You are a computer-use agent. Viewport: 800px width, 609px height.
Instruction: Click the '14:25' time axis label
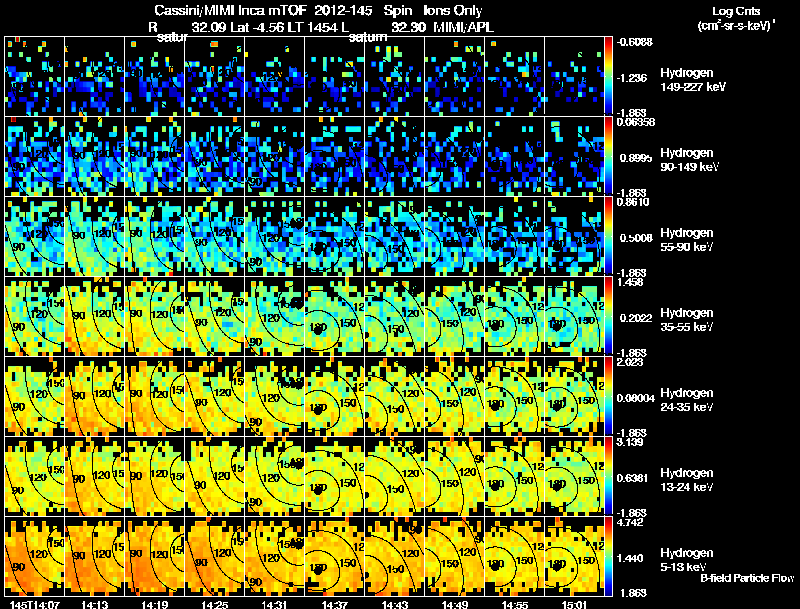tap(215, 605)
